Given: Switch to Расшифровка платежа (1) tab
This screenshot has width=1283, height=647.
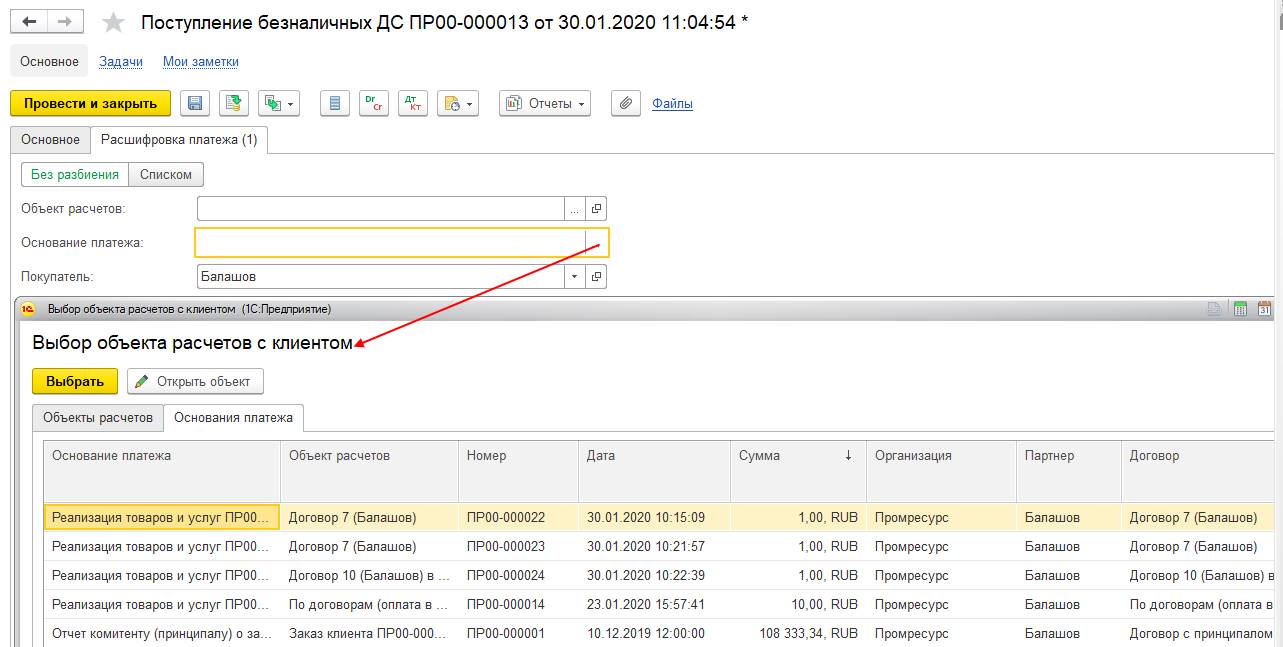Looking at the screenshot, I should [x=179, y=140].
